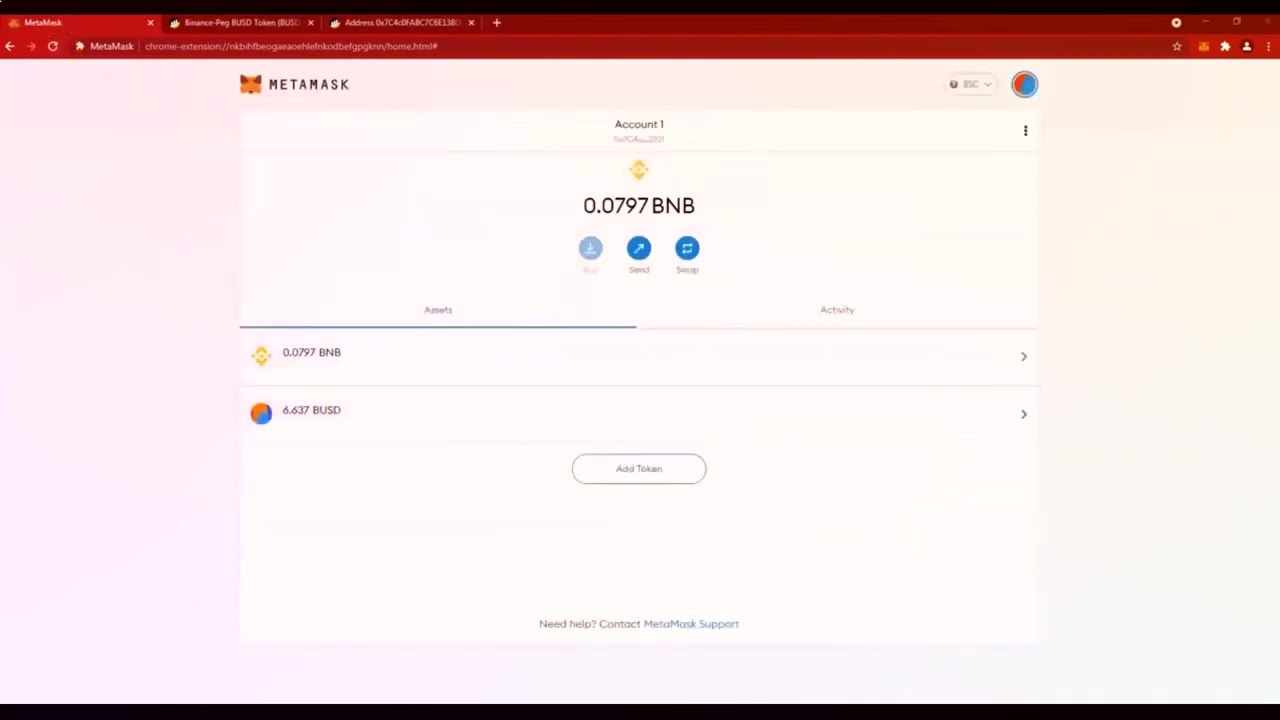Image resolution: width=1280 pixels, height=720 pixels.
Task: Click the round icon left of the minimize button
Action: tap(1176, 22)
